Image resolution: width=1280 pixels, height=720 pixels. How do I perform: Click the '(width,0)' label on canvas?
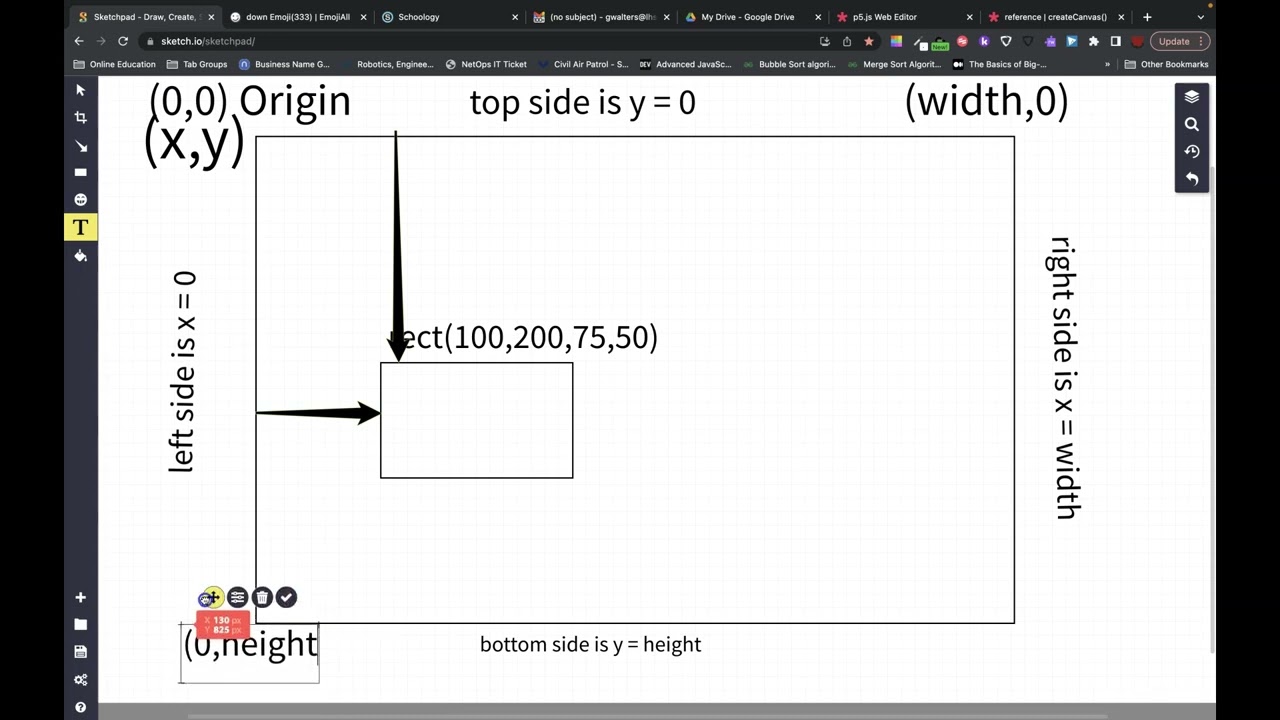[986, 101]
